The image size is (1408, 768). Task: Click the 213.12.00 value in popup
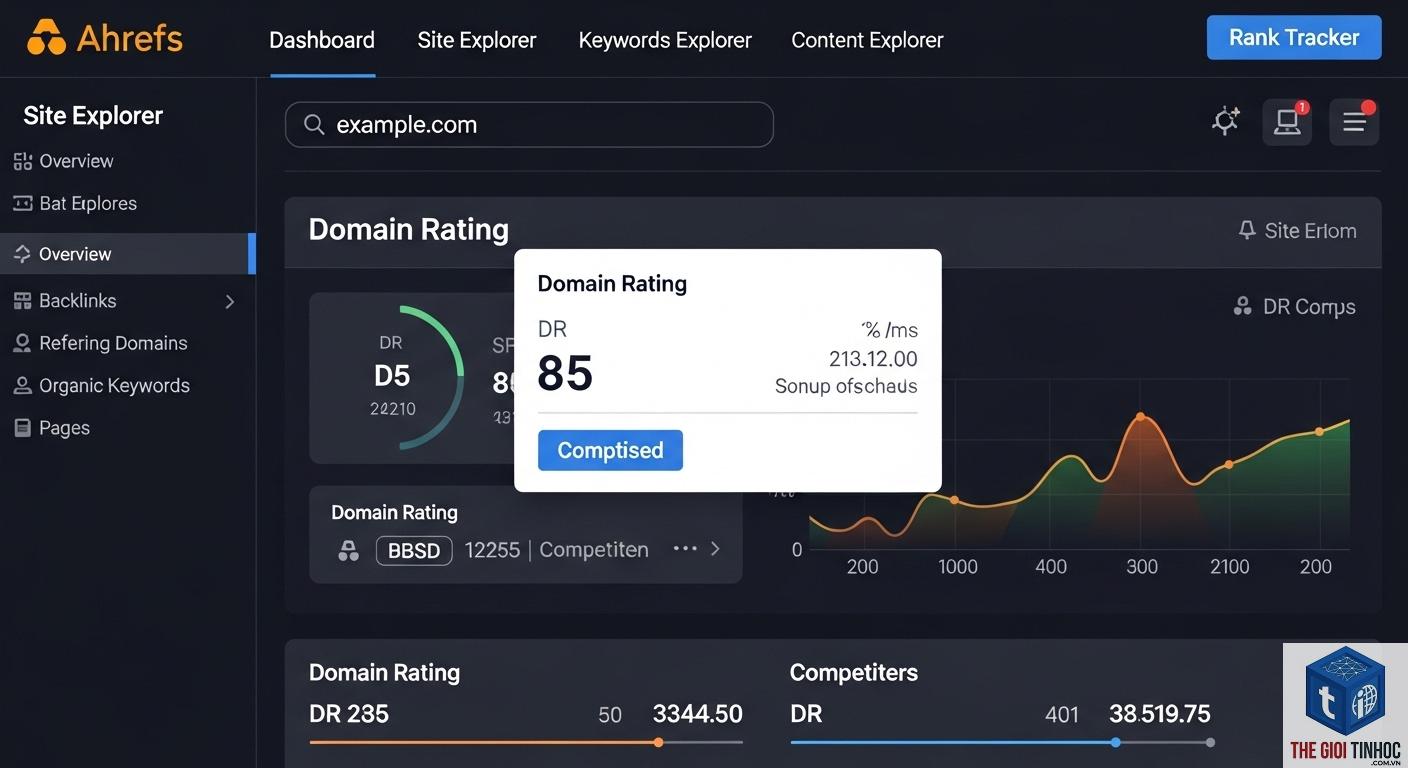tap(873, 358)
